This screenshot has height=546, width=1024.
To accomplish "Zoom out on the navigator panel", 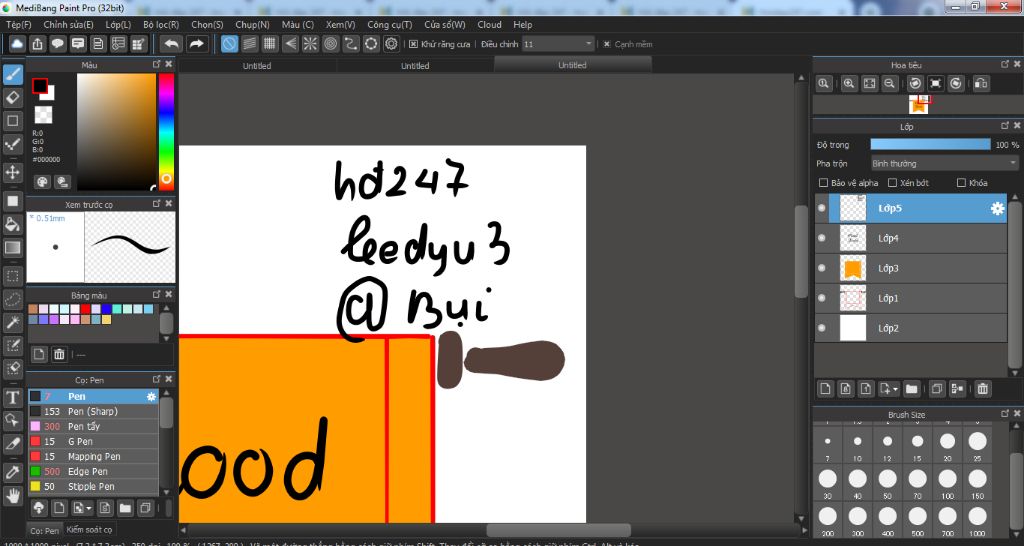I will [889, 83].
